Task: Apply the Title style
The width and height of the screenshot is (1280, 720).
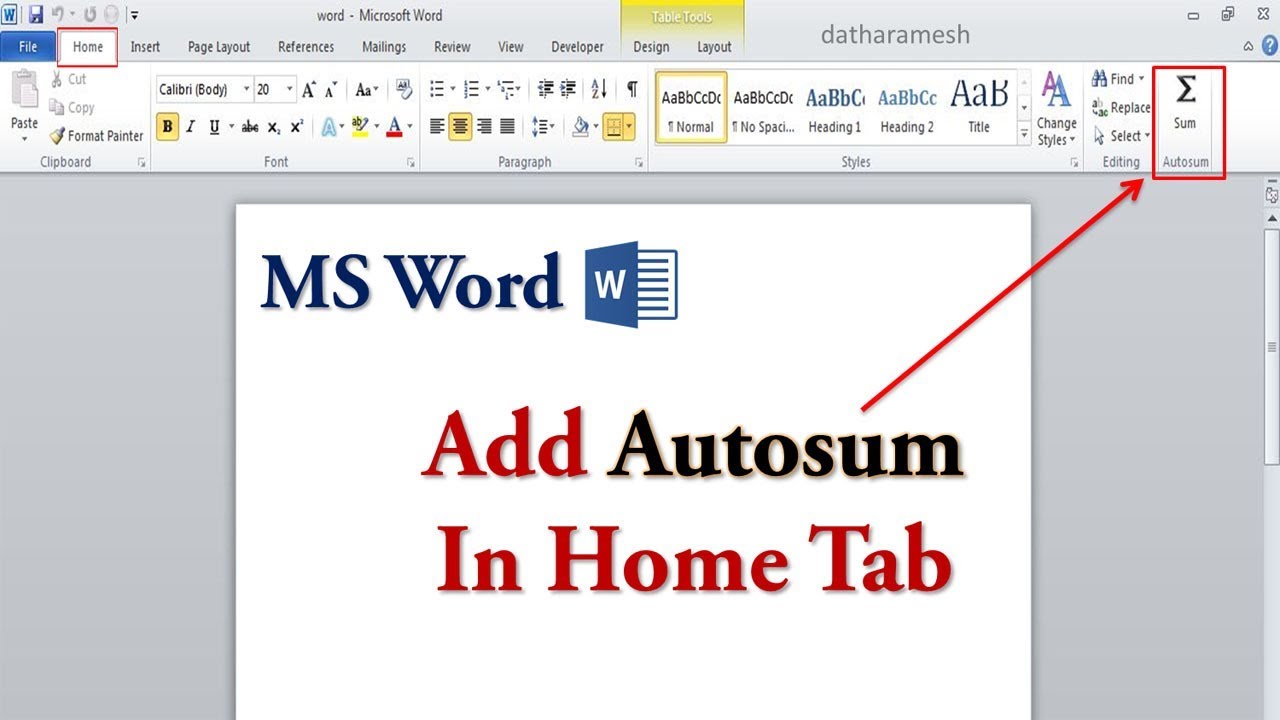Action: pyautogui.click(x=979, y=107)
